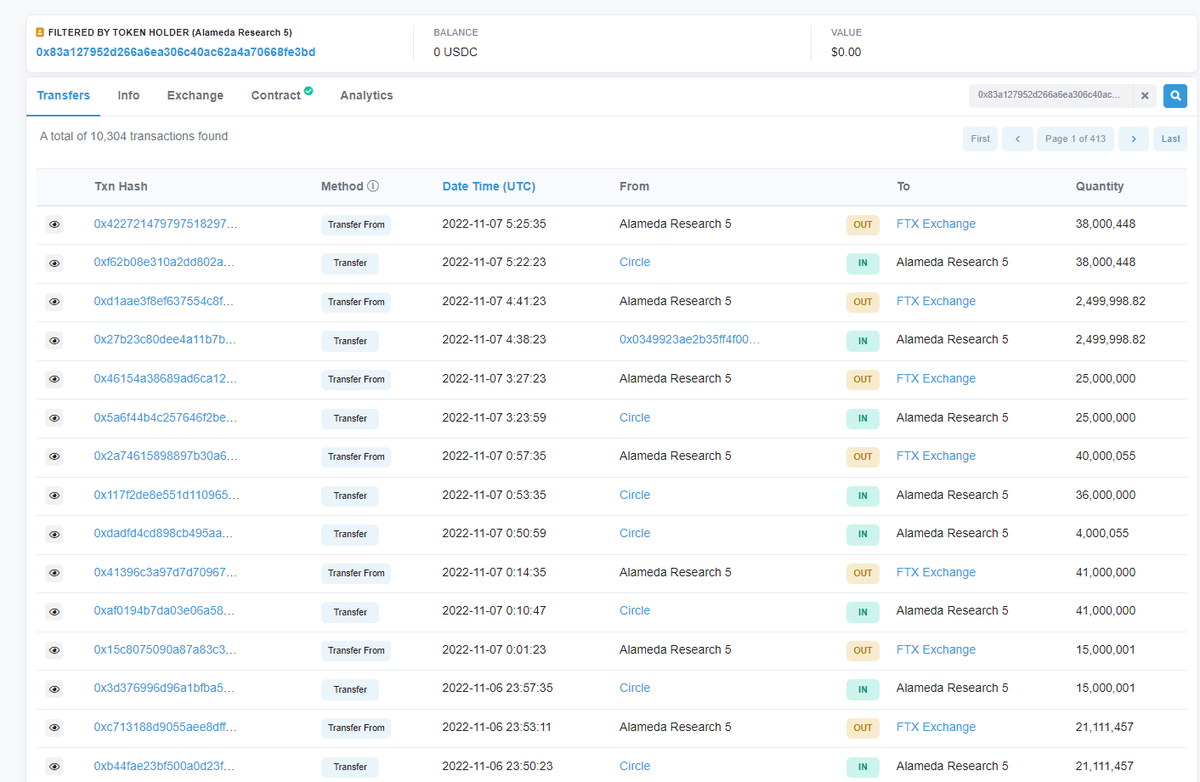Open FTX Exchange recipient in 0:57:35 row

coord(936,456)
